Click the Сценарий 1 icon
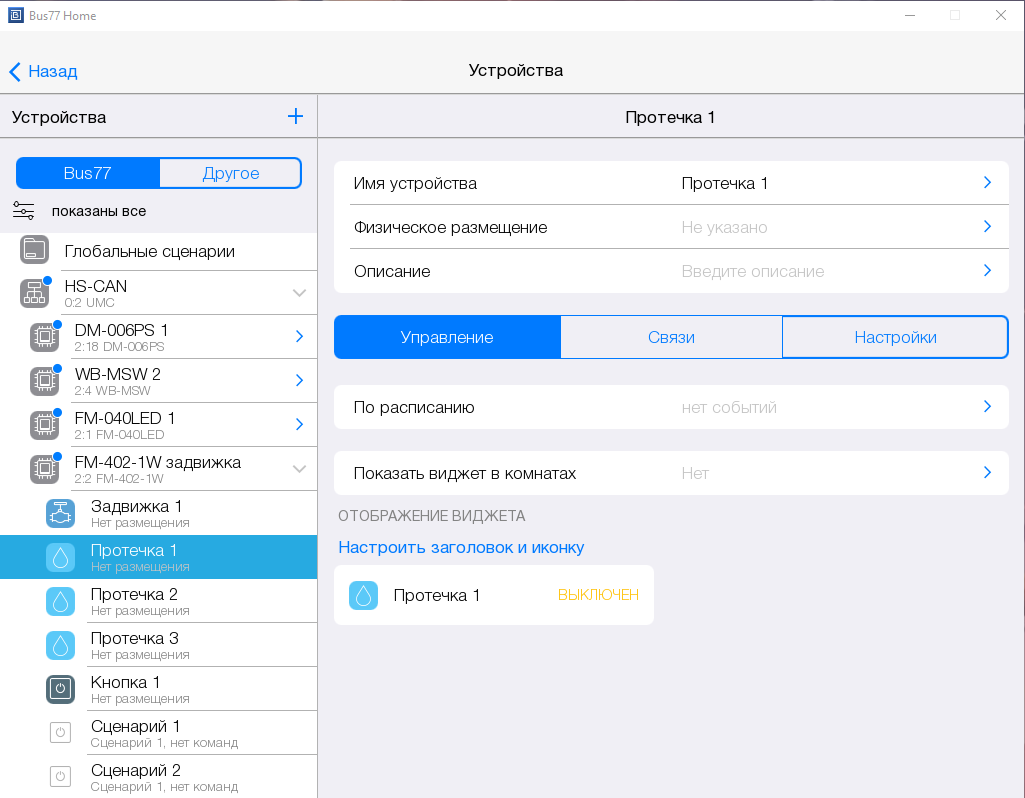Image resolution: width=1025 pixels, height=798 pixels. [x=60, y=733]
